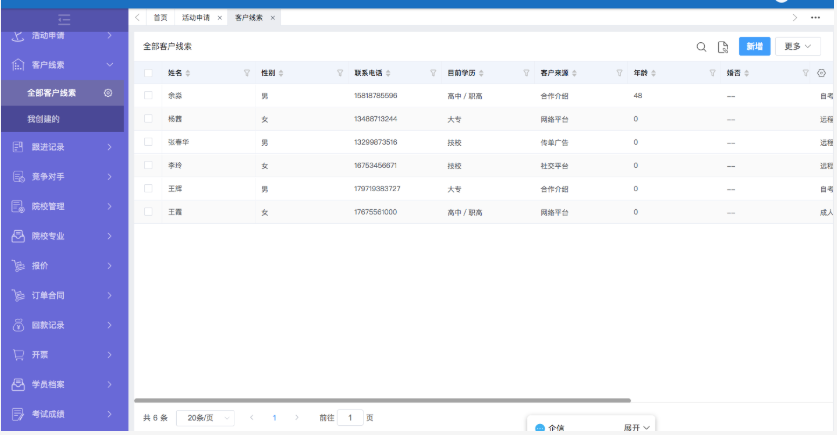
Task: Click the horizontal table scrollbar
Action: coord(380,400)
